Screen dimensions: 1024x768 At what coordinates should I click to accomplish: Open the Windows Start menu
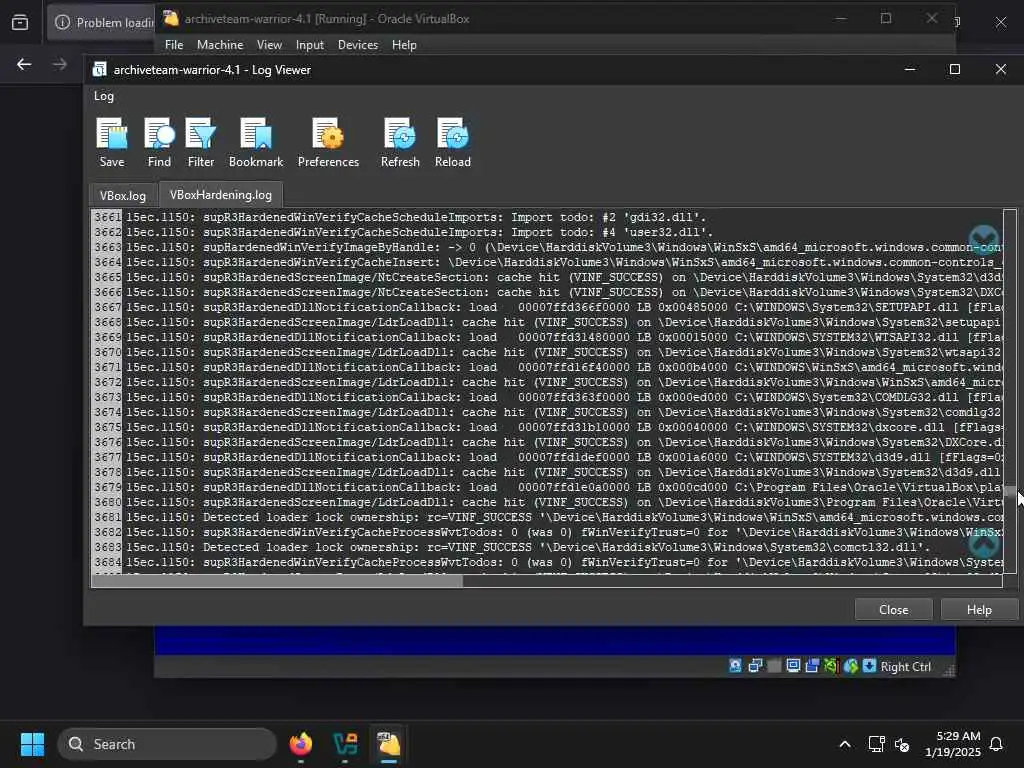tap(32, 744)
